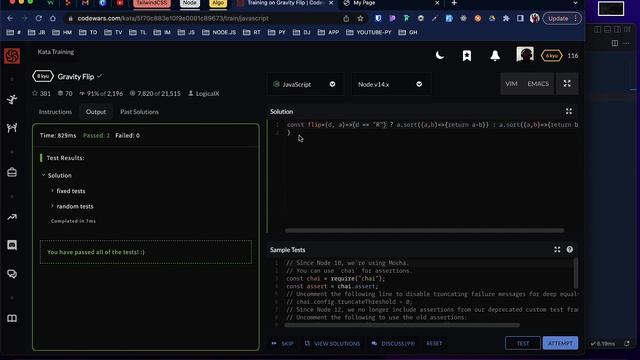Open the Kumite sidebar icon
The height and width of the screenshot is (360, 640).
(12, 128)
